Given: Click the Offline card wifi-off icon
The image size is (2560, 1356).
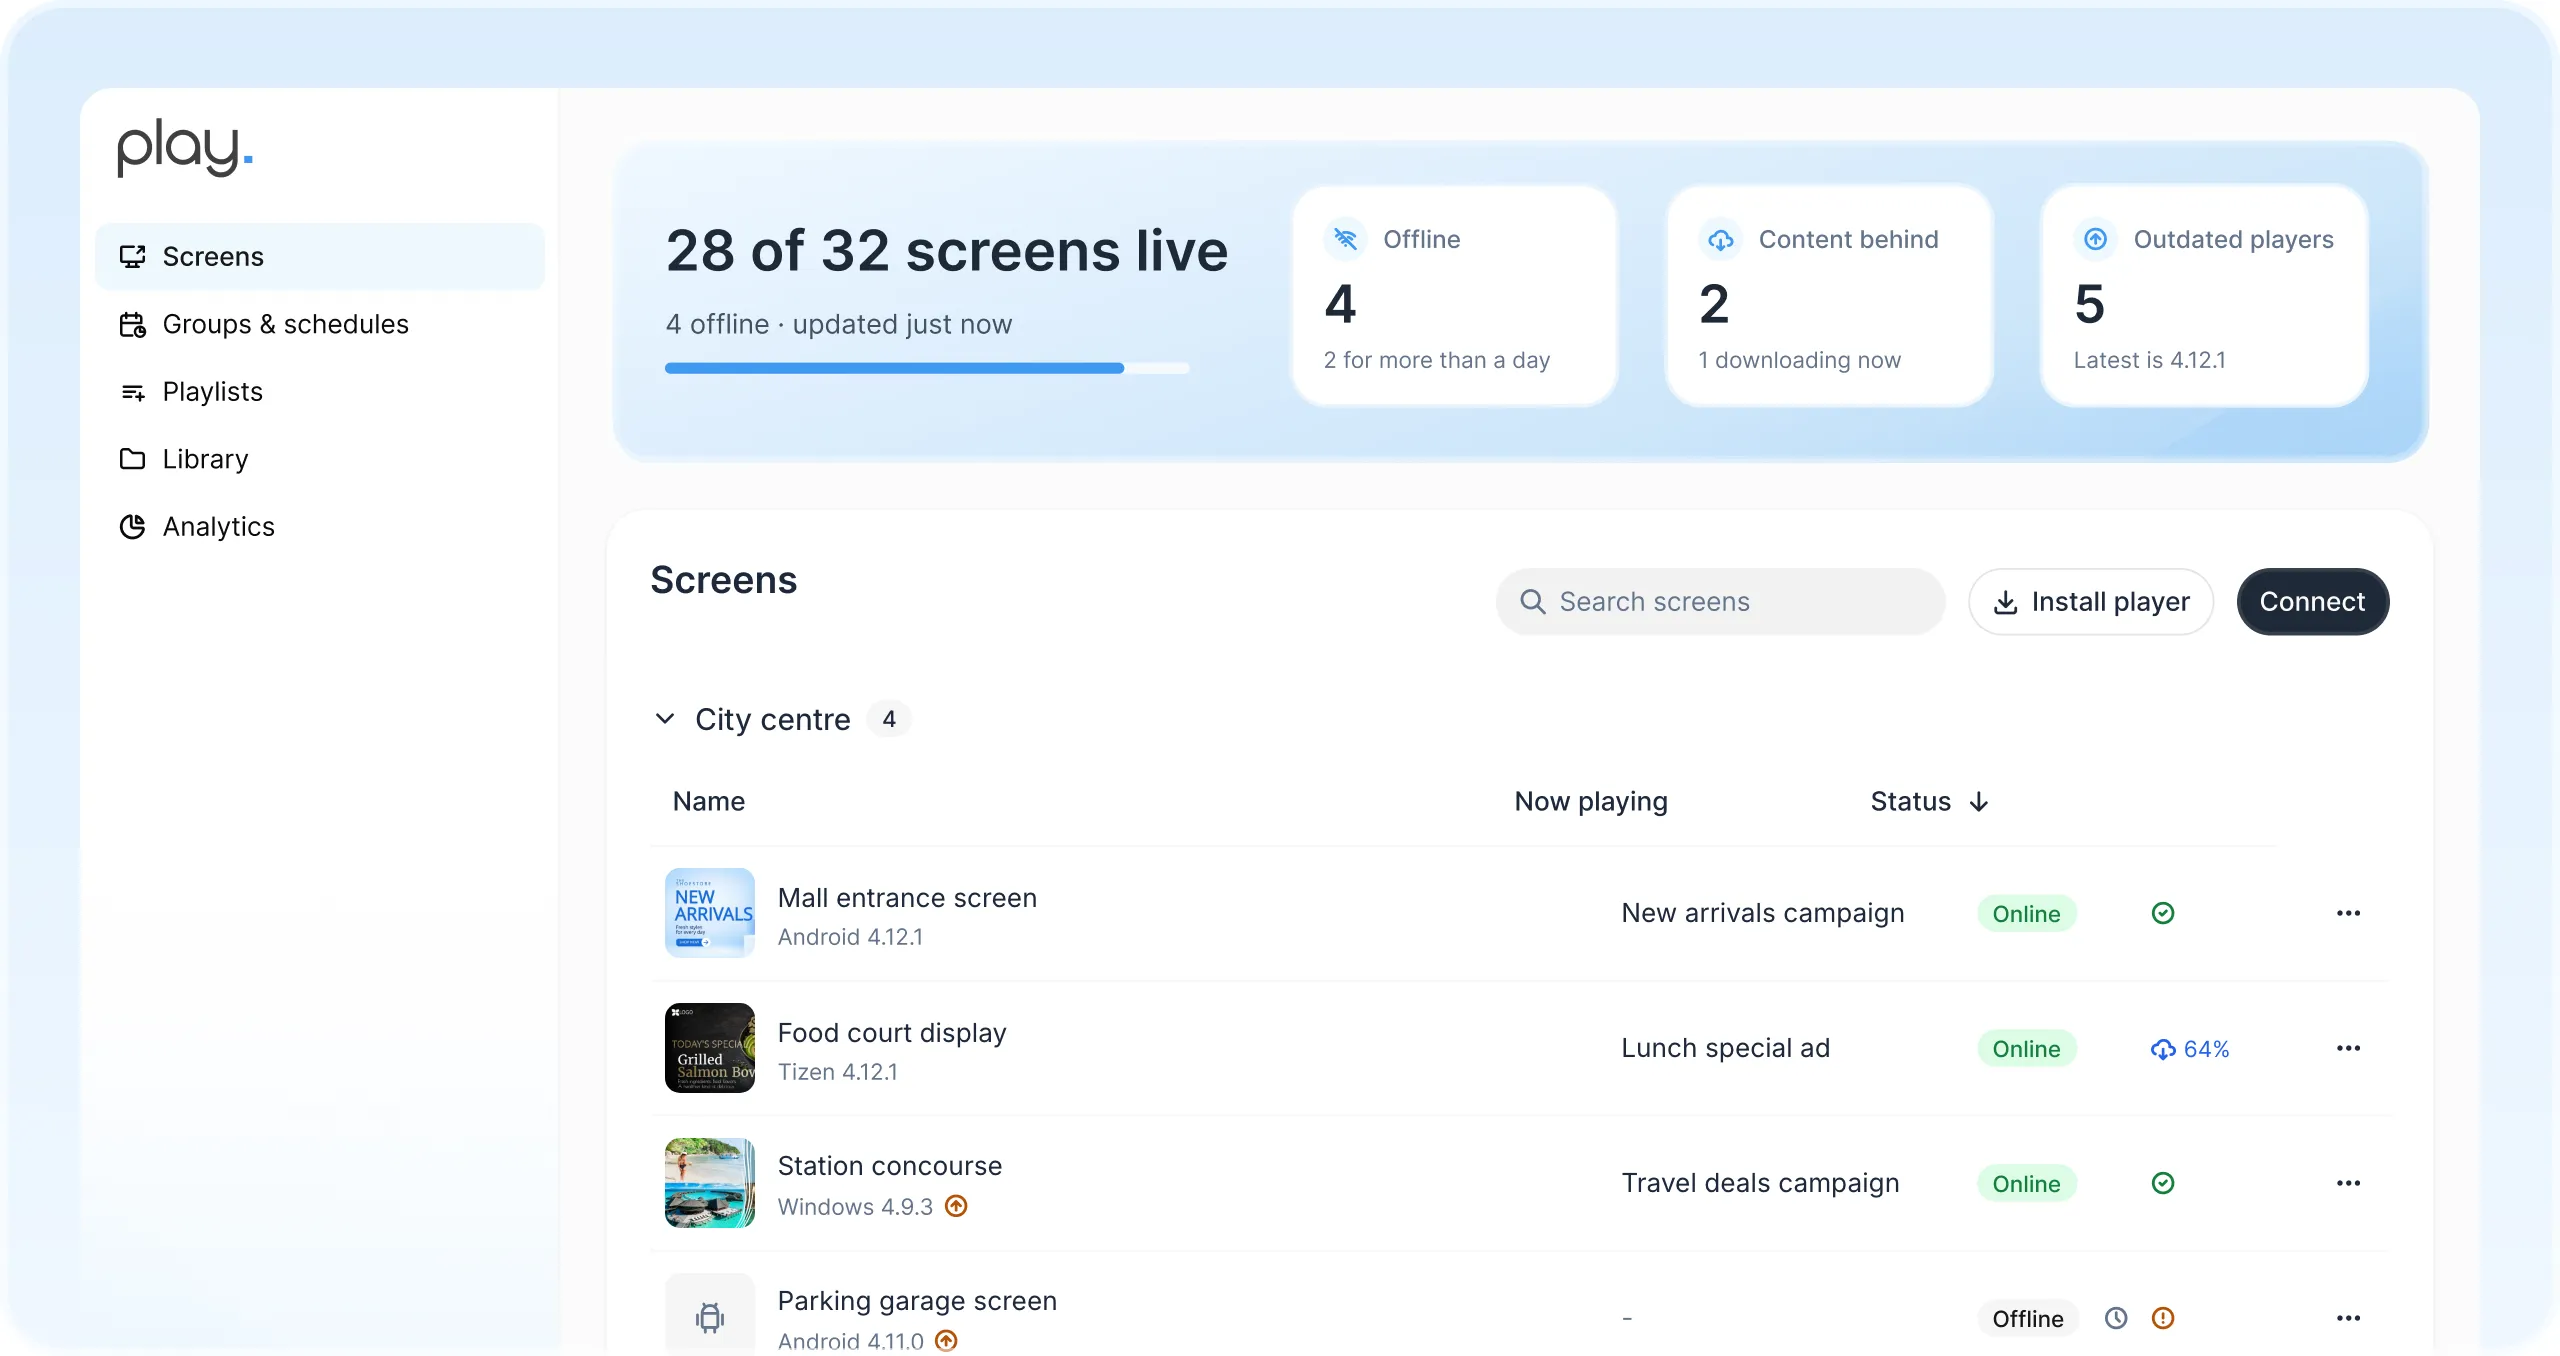Looking at the screenshot, I should coord(1345,239).
